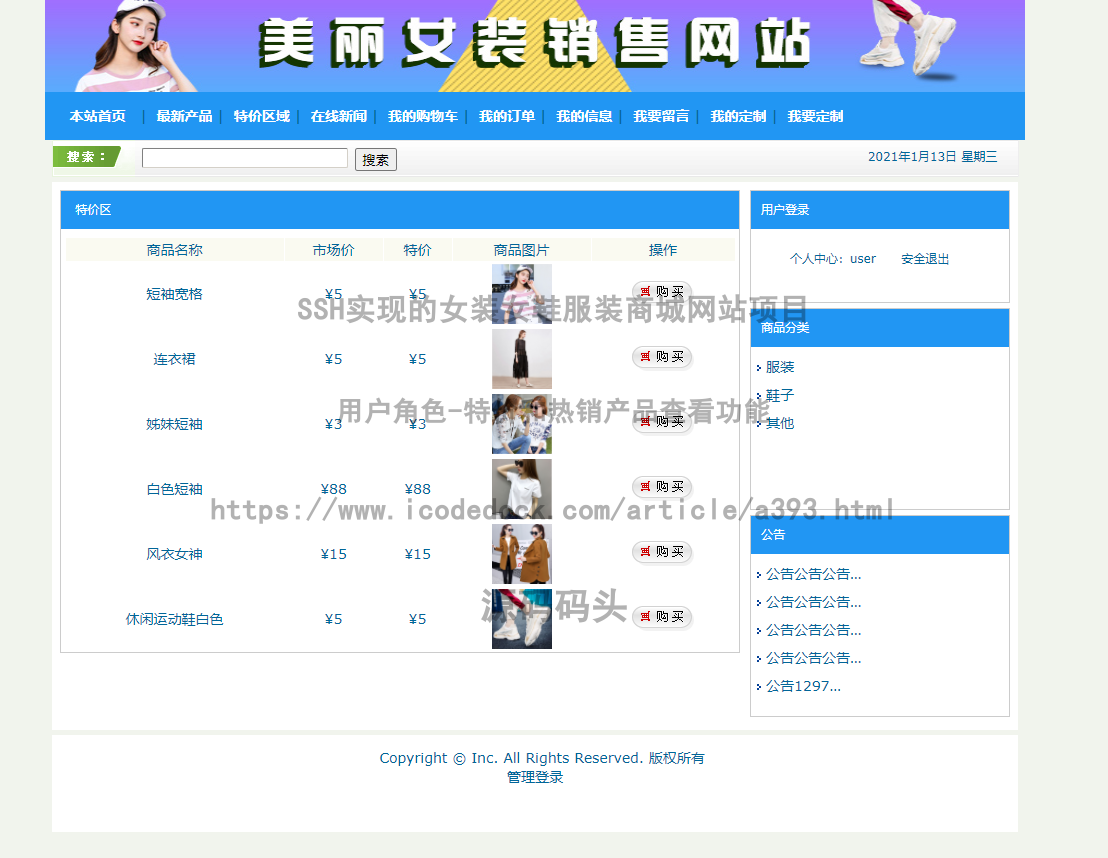Viewport: 1108px width, 858px height.
Task: Click 购买 beside 休闲运动鞋白色
Action: pos(661,617)
